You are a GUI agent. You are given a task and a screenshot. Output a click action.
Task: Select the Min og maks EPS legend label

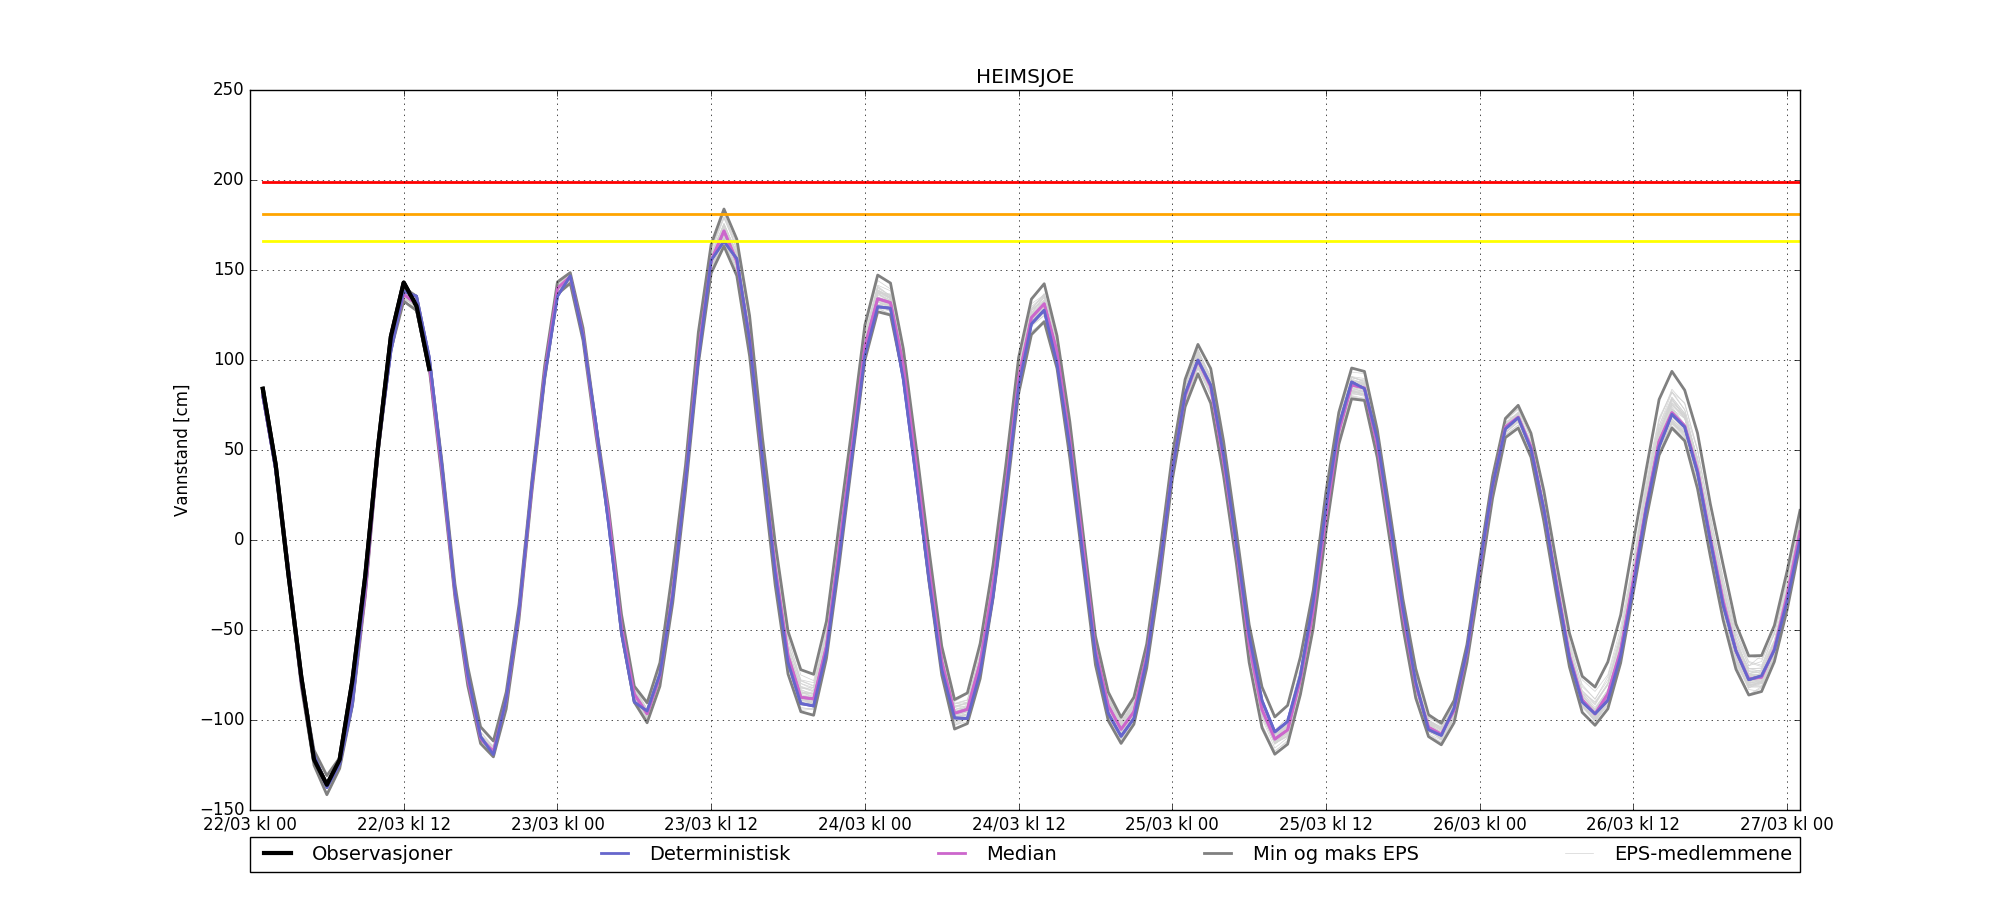[x=1335, y=854]
